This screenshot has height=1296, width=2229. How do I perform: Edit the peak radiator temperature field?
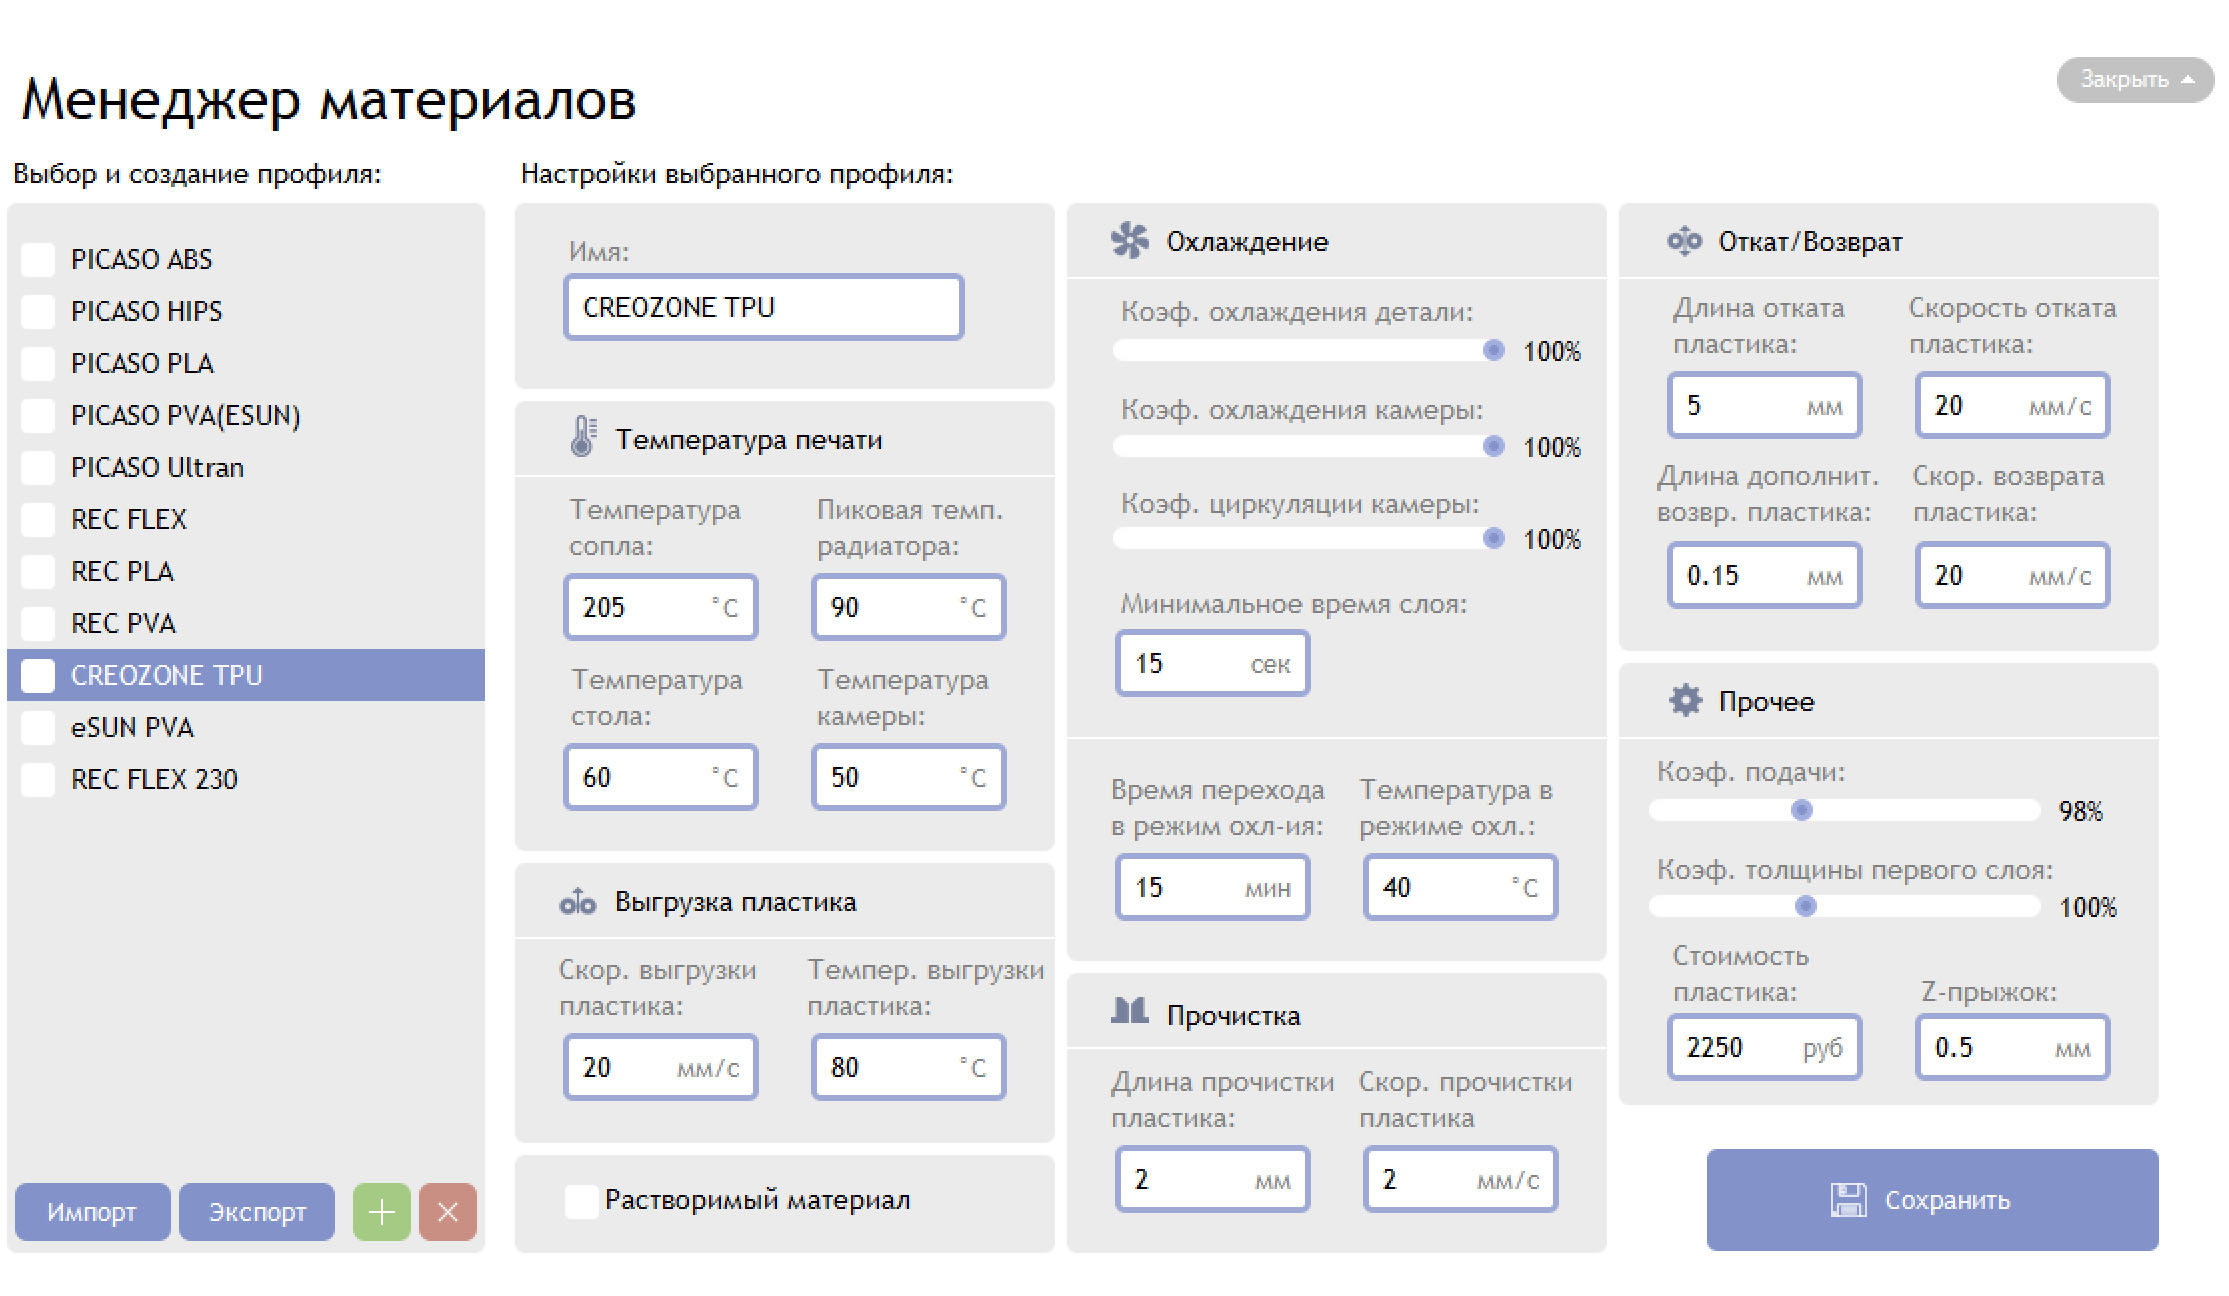[908, 607]
